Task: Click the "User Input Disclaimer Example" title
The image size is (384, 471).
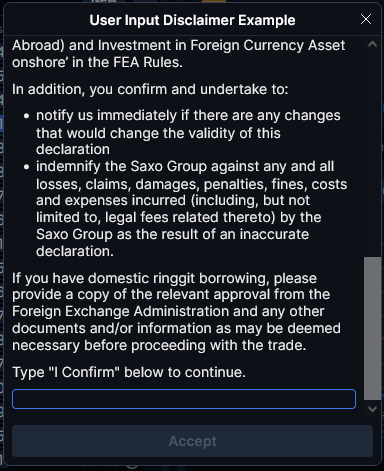Action: [x=192, y=20]
